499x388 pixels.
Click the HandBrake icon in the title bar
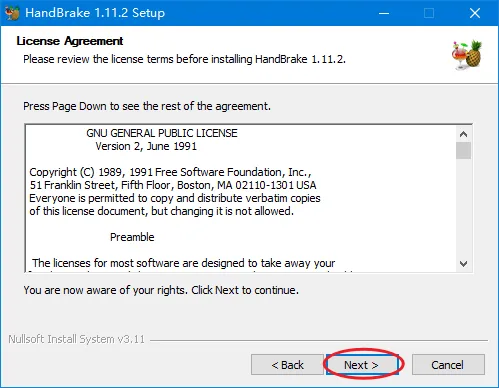(12, 13)
